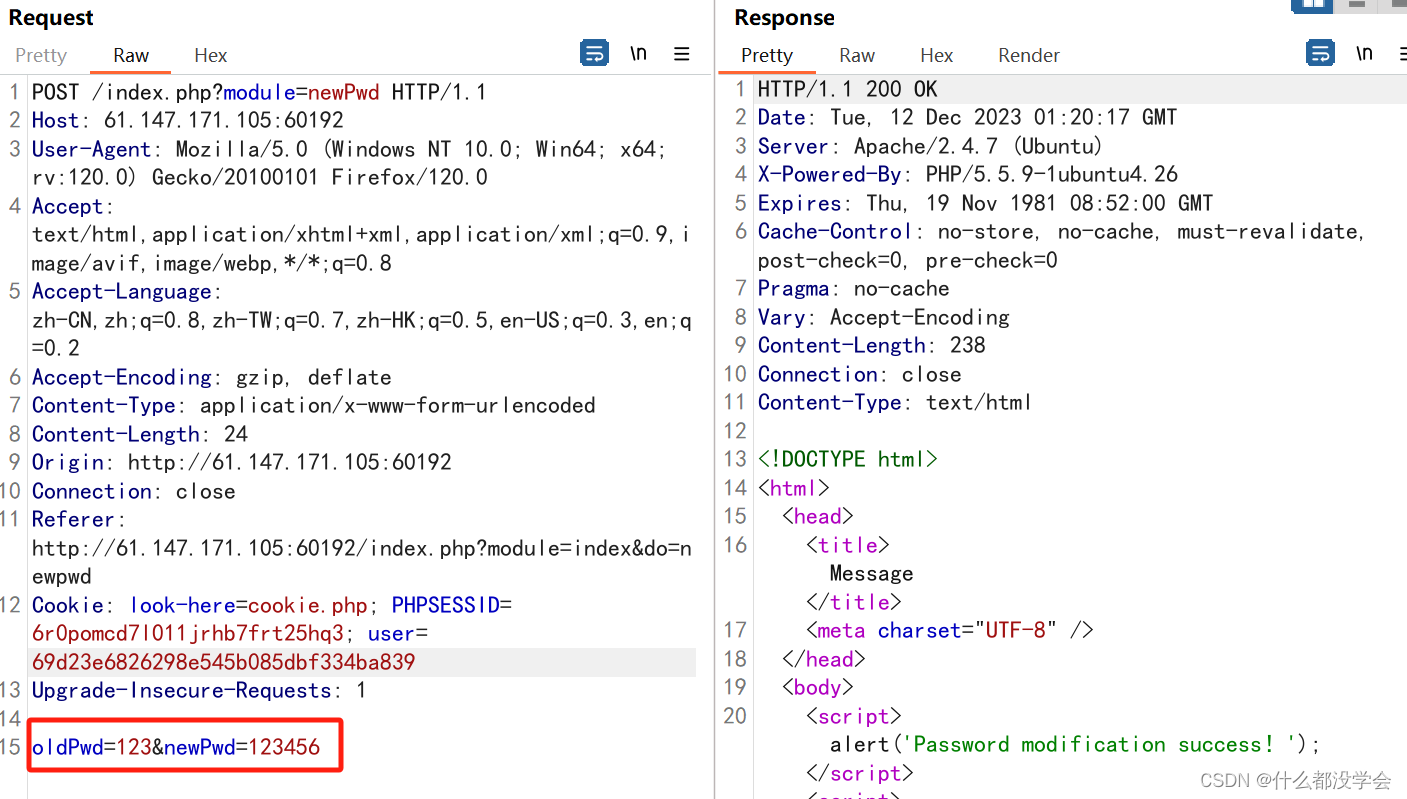The height and width of the screenshot is (799, 1407).
Task: Click the user cookie hash 69d23e6826298e545b085dbf334ba839
Action: pyautogui.click(x=224, y=662)
